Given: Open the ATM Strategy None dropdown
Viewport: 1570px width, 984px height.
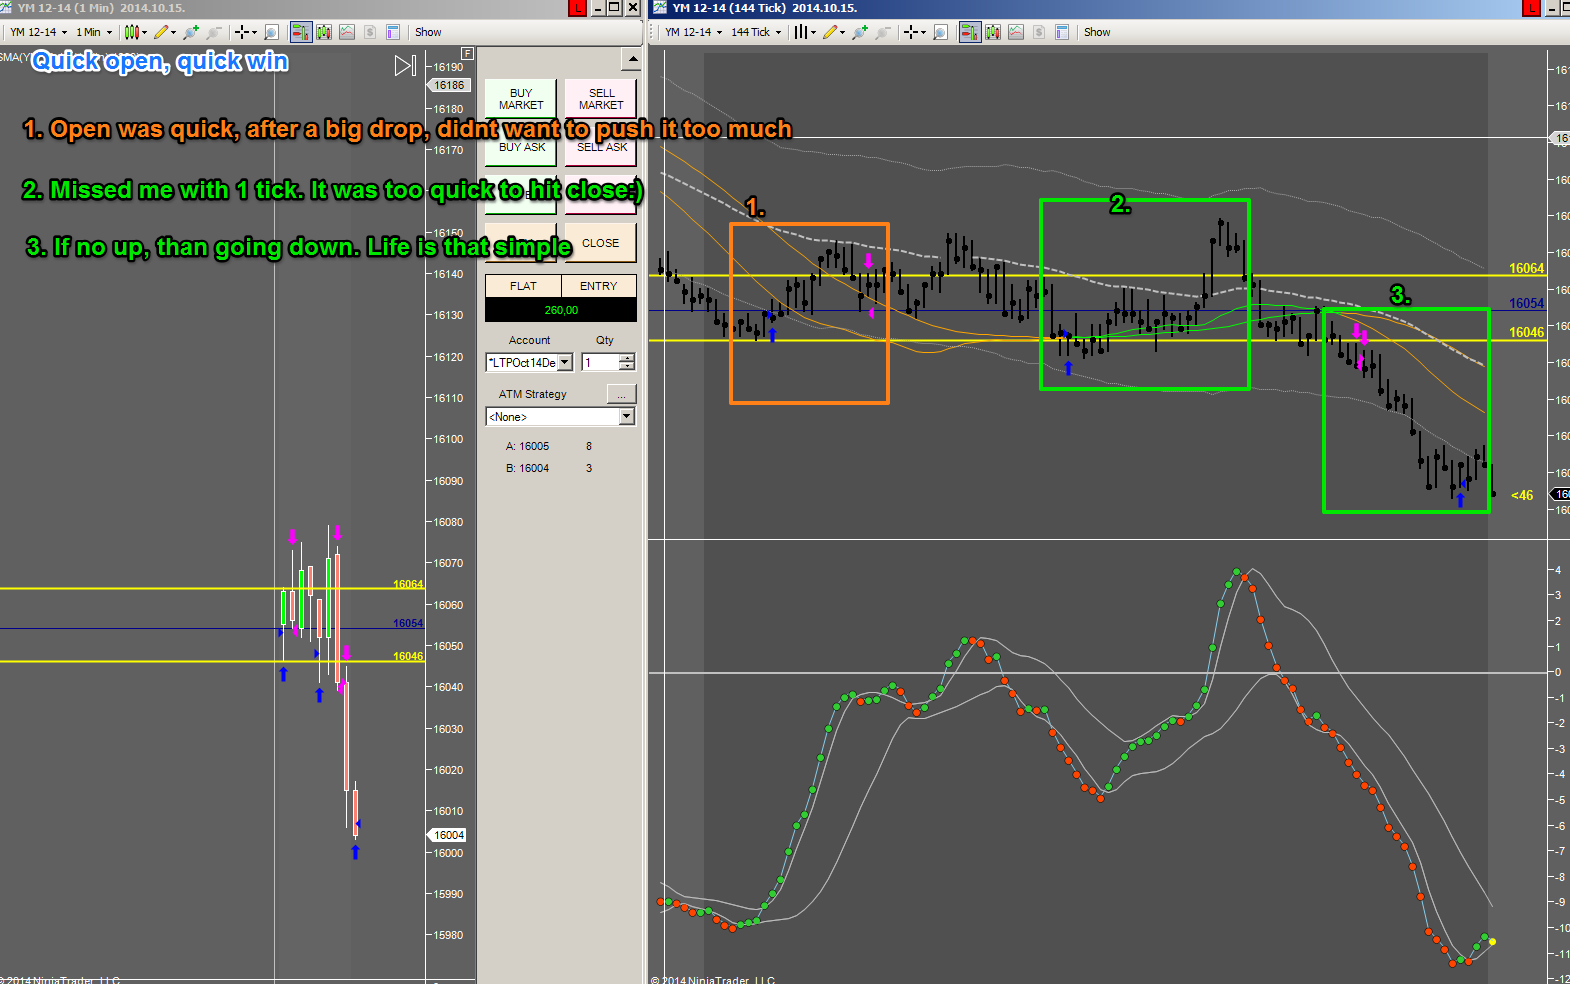Looking at the screenshot, I should pos(560,416).
